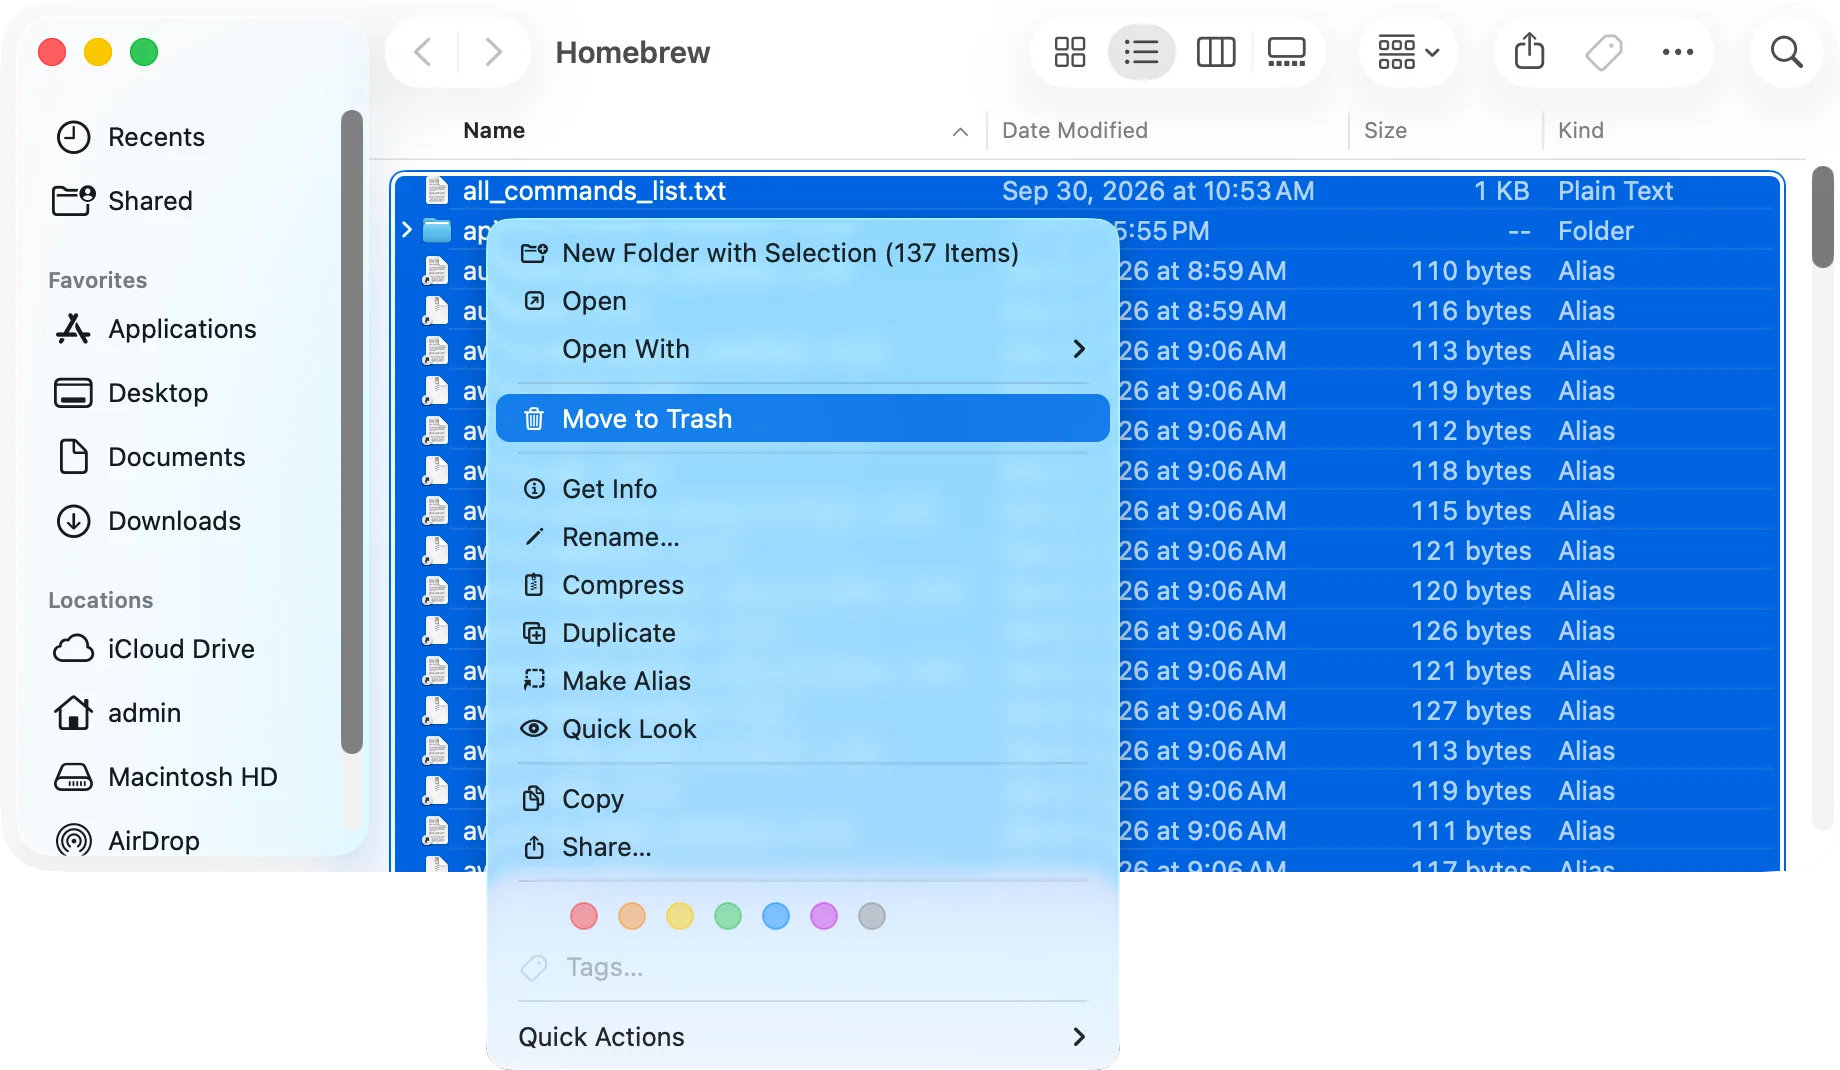Choose New Folder with Selection (137 Items)
This screenshot has height=1070, width=1840.
coord(803,253)
